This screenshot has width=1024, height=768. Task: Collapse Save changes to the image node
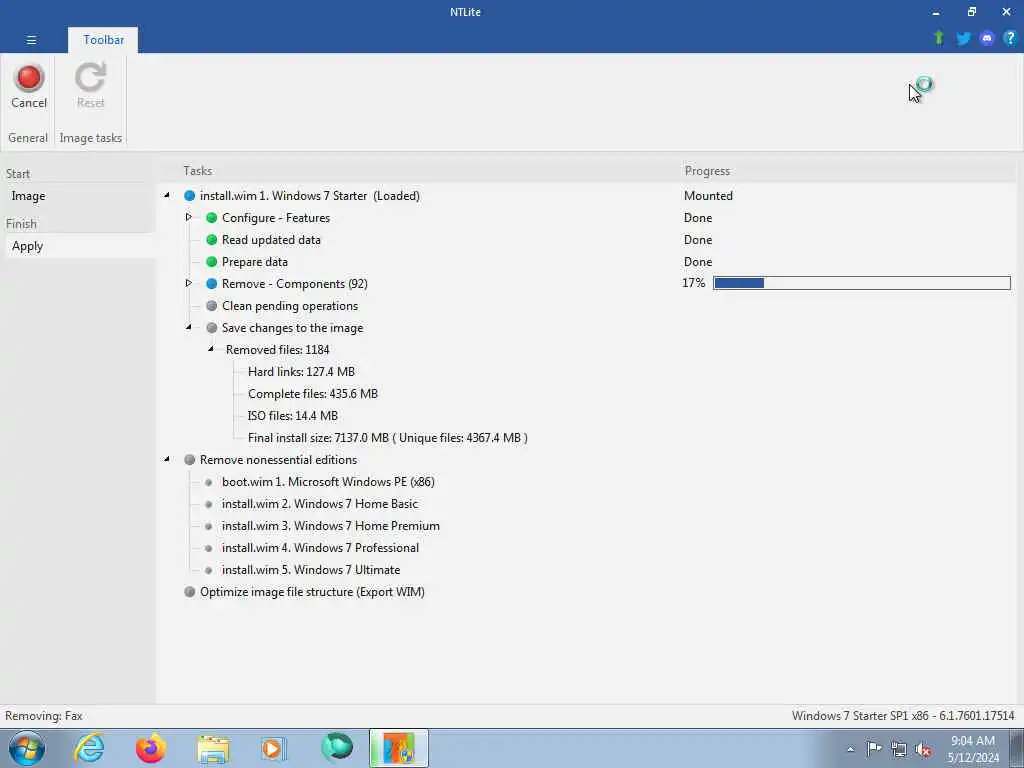188,327
